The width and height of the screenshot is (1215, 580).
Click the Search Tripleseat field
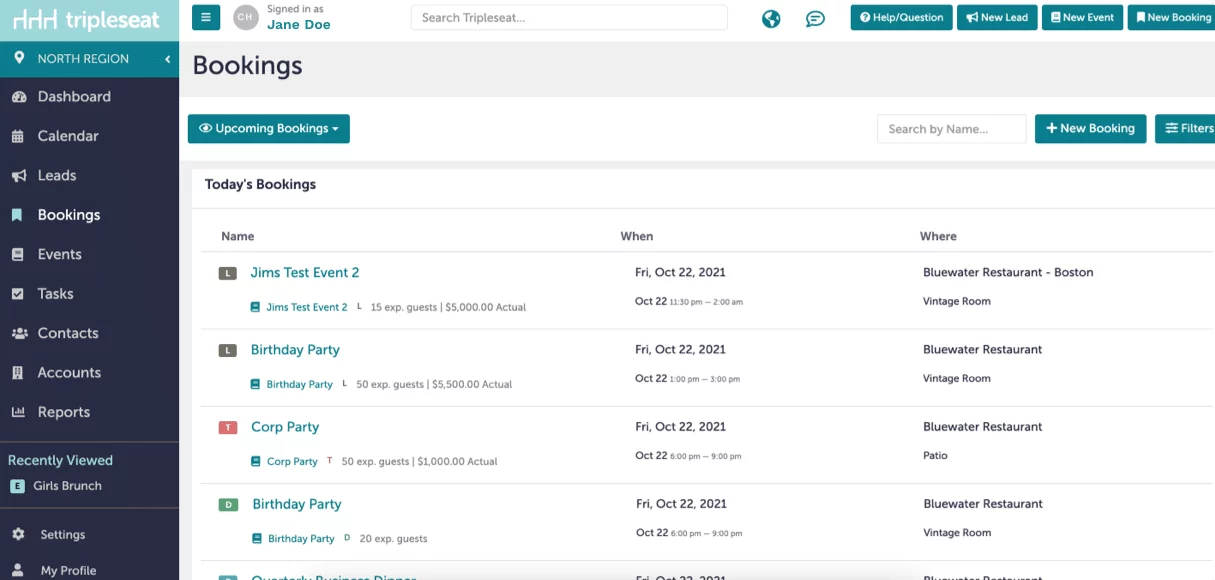568,18
